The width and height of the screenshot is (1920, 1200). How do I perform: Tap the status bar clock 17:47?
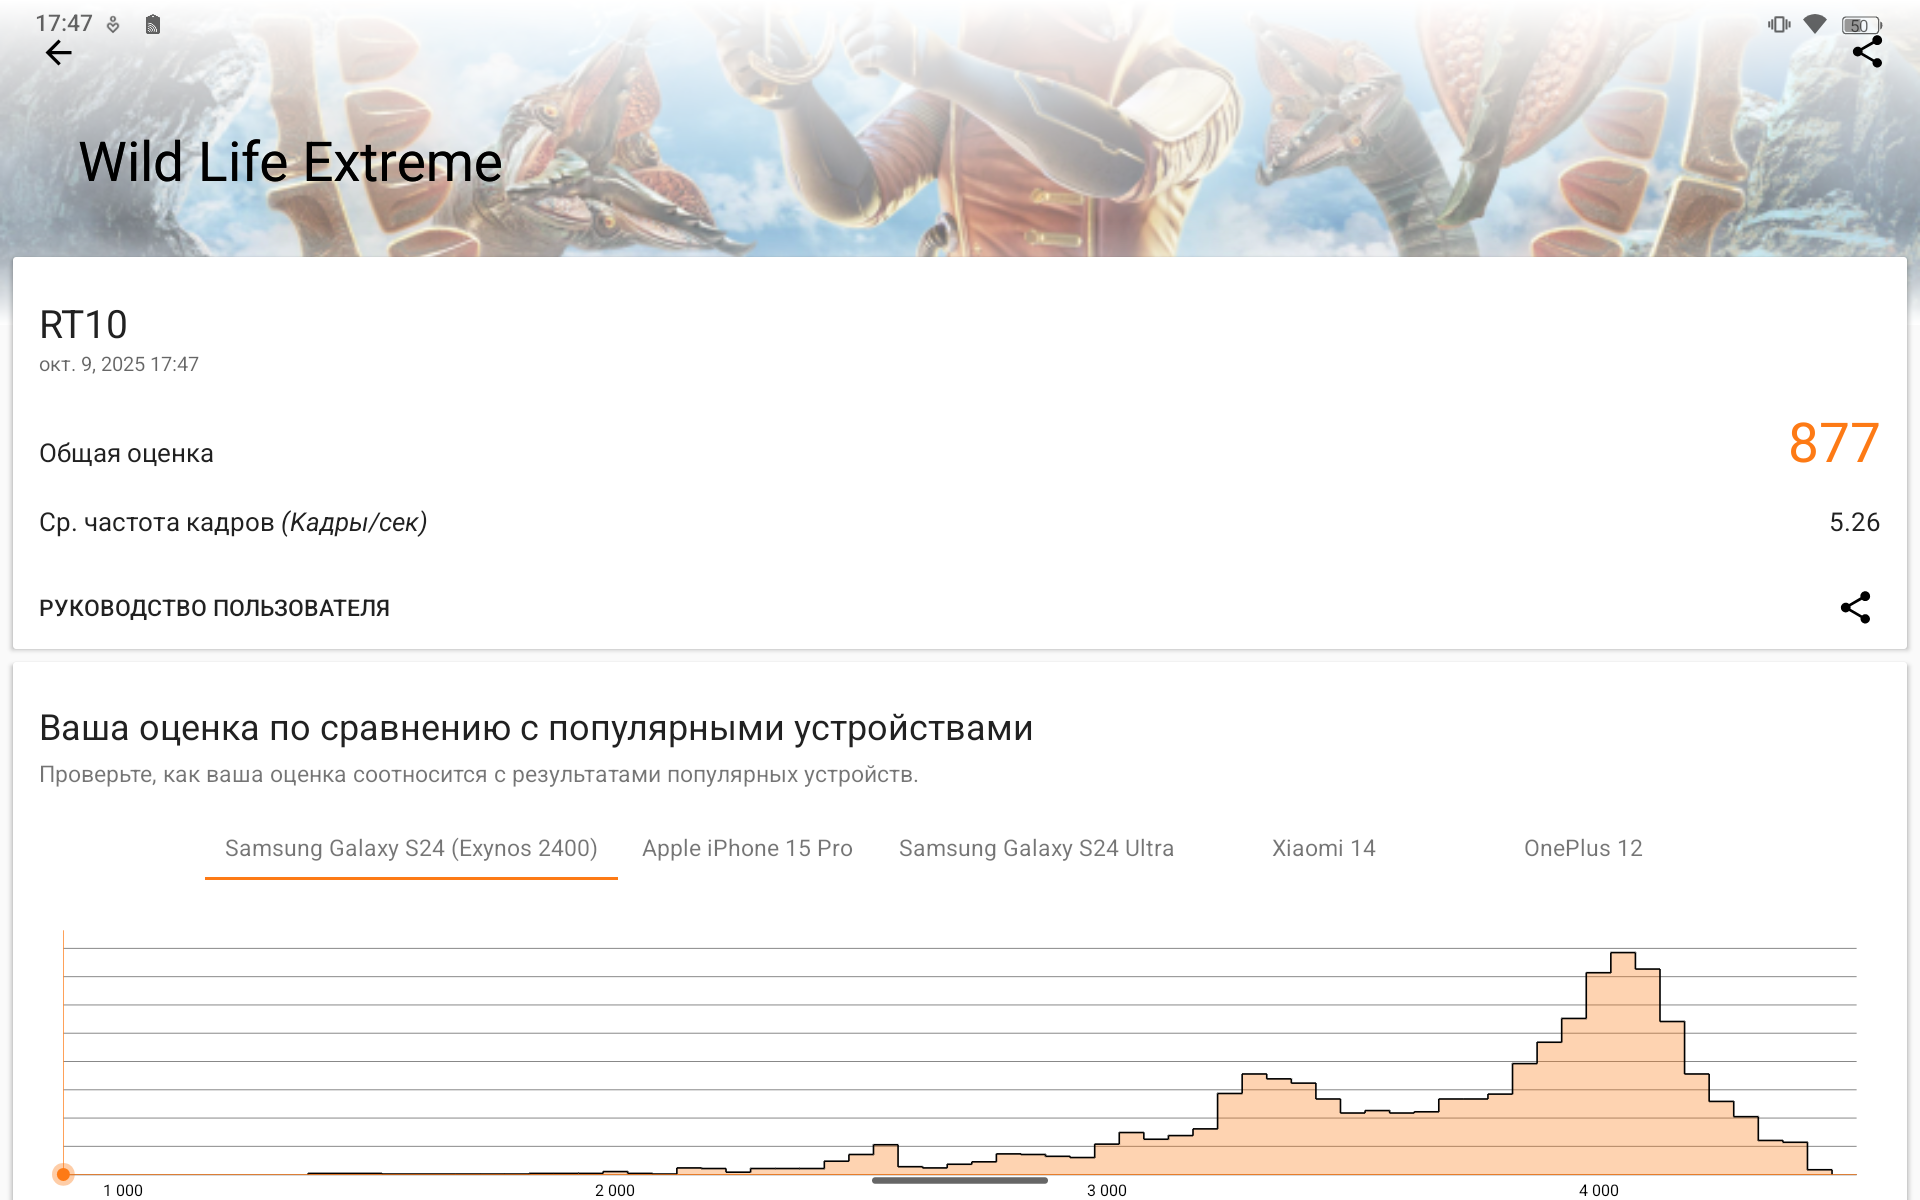64,23
